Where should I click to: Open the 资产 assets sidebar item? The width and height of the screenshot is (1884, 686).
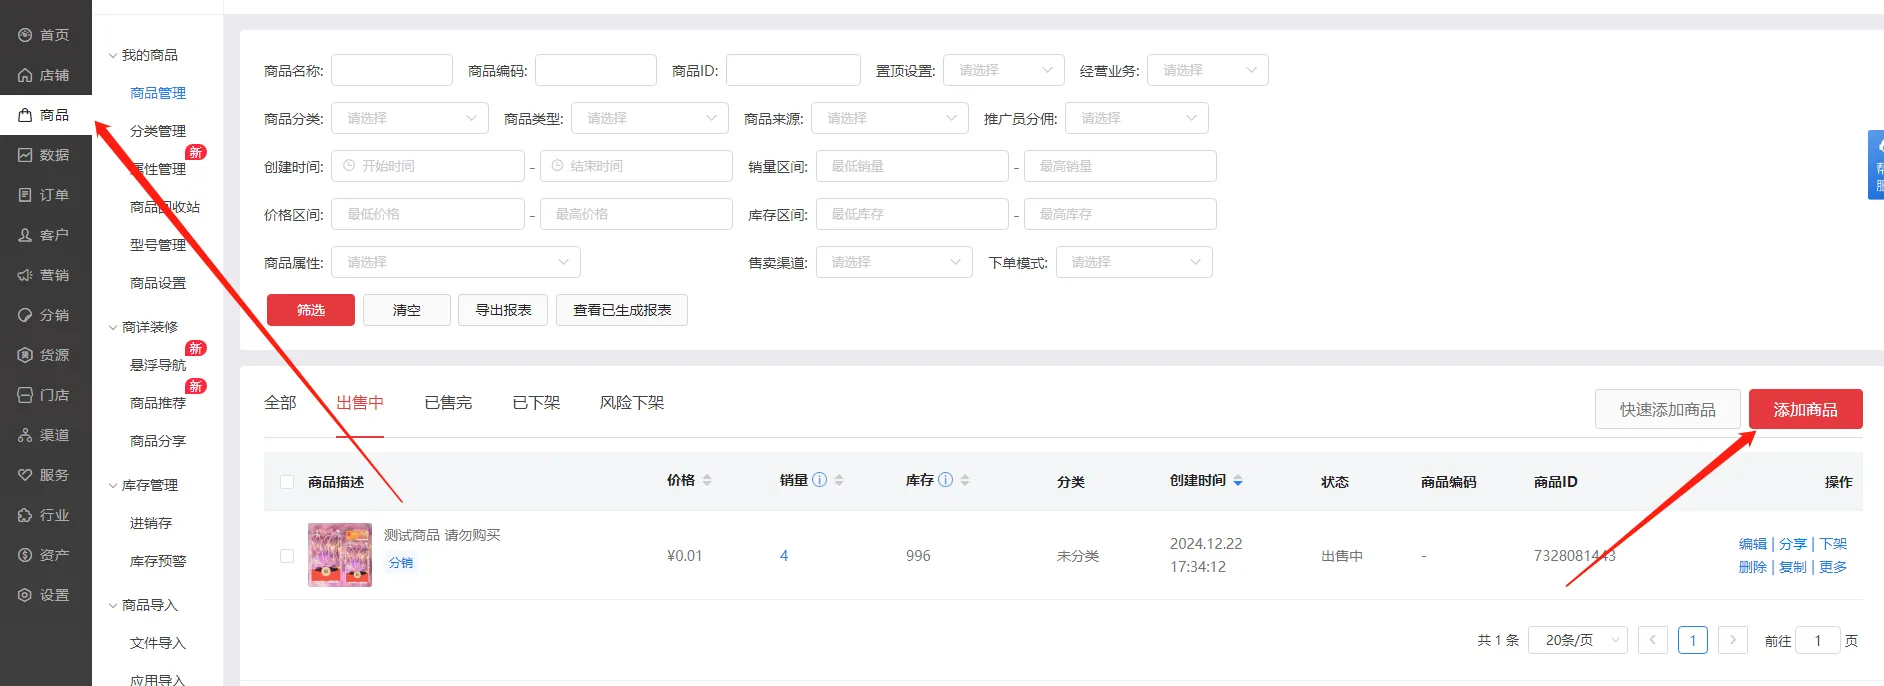coord(45,555)
